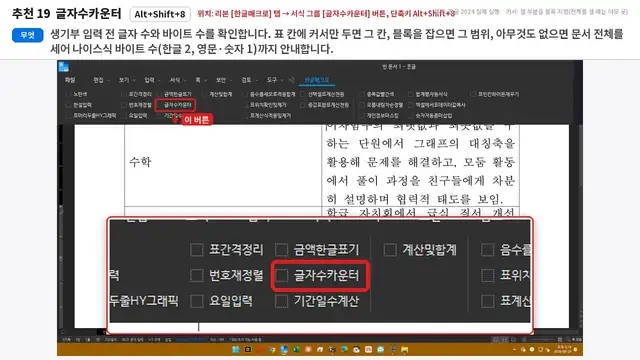The width and height of the screenshot is (640, 360).
Task: Open Microsoft Edge from the taskbar
Action: click(x=344, y=349)
